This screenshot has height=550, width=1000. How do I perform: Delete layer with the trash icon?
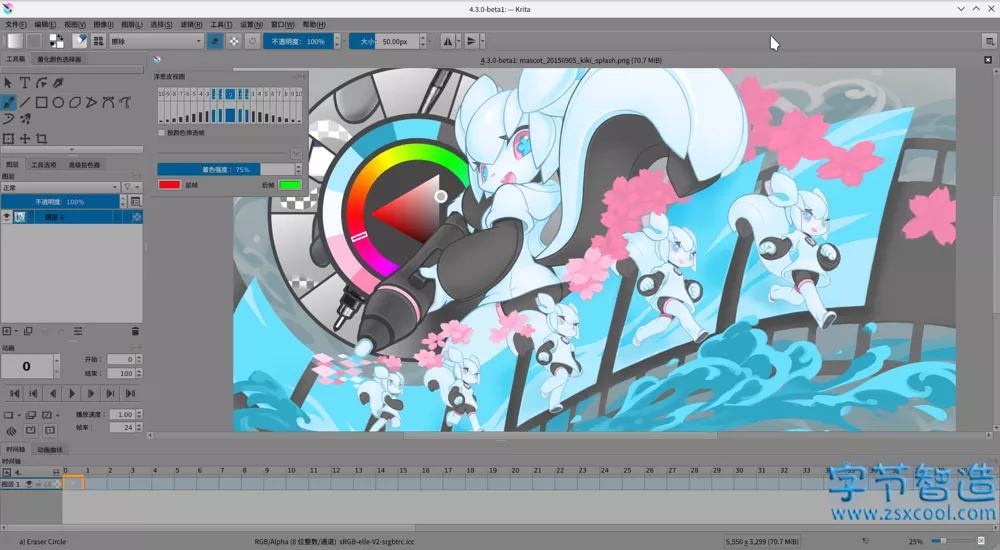(x=135, y=331)
